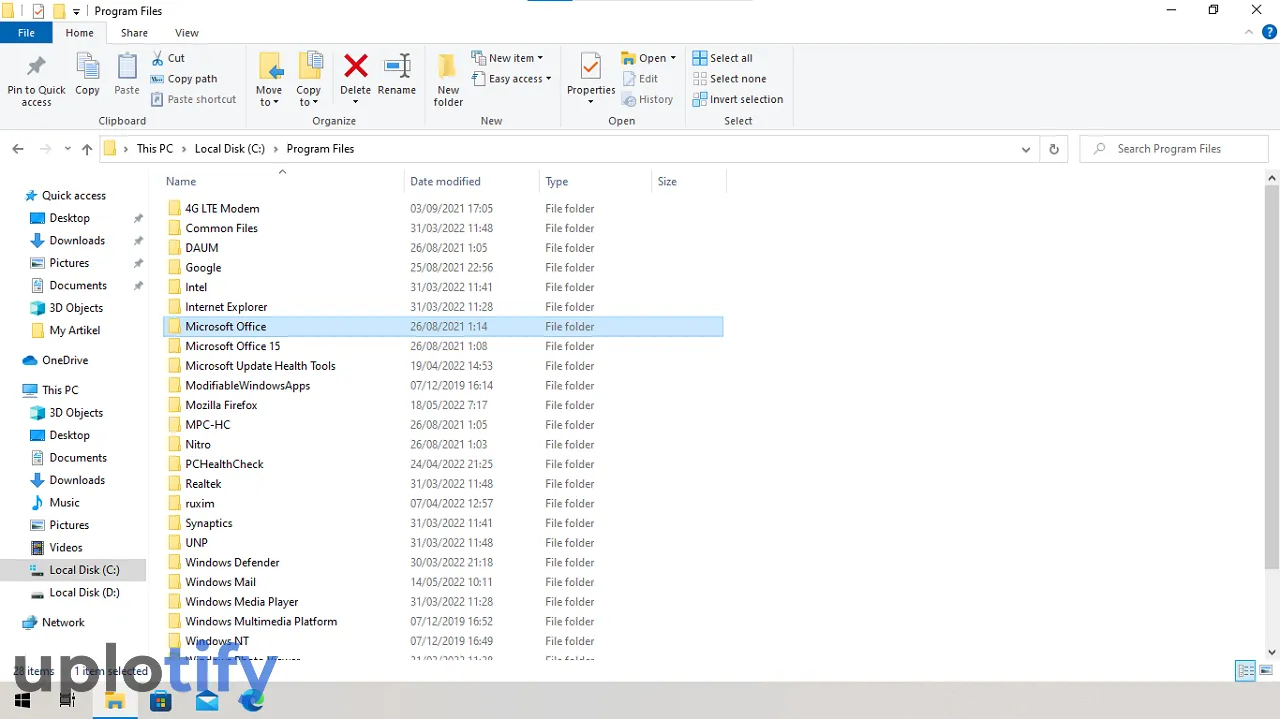The image size is (1280, 719).
Task: Select Downloads under Quick access
Action: (x=77, y=241)
